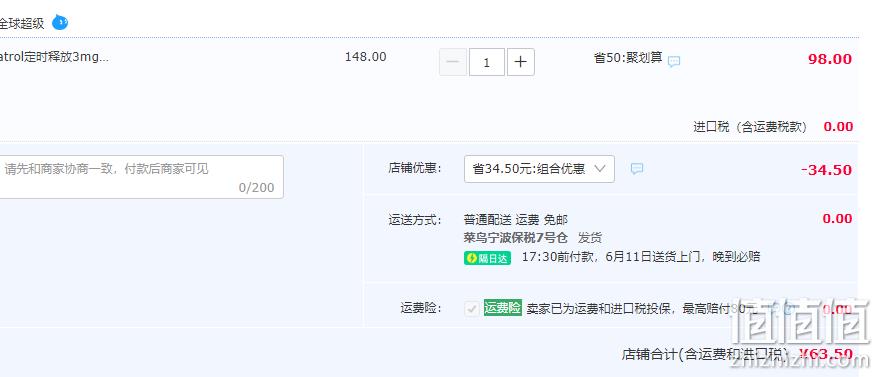Click the 17:30前付款 delivery promise text
The width and height of the screenshot is (879, 377).
641,257
